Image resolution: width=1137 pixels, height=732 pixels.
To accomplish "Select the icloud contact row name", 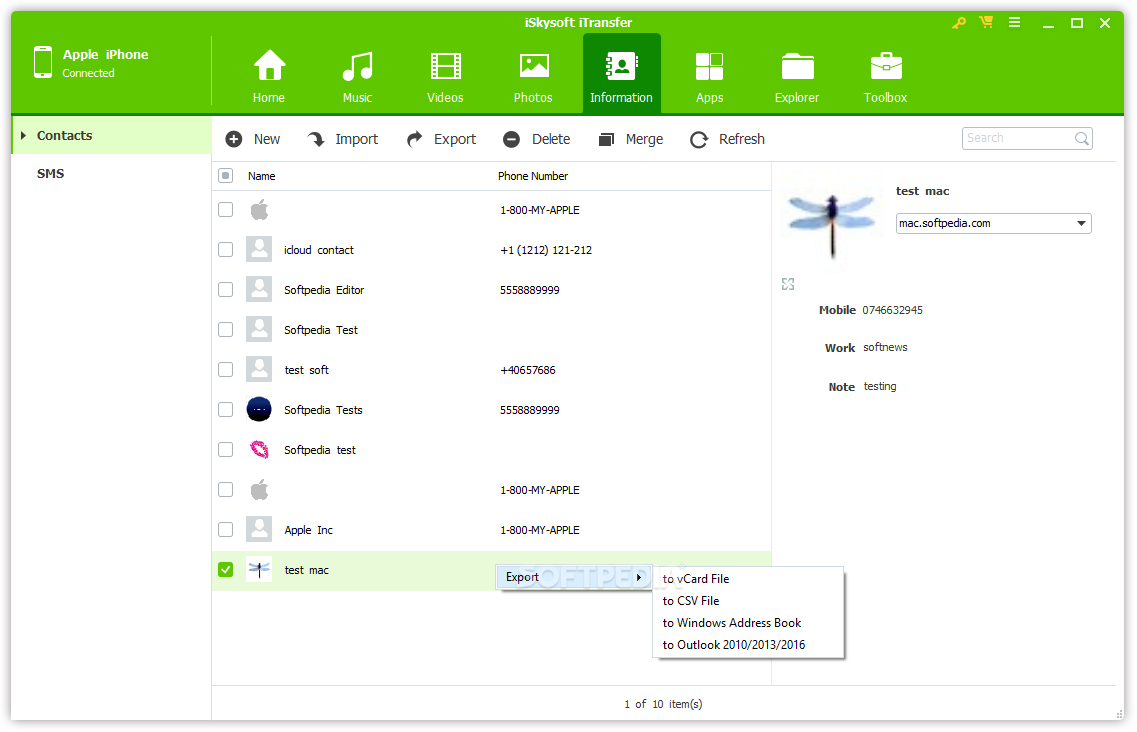I will point(319,250).
